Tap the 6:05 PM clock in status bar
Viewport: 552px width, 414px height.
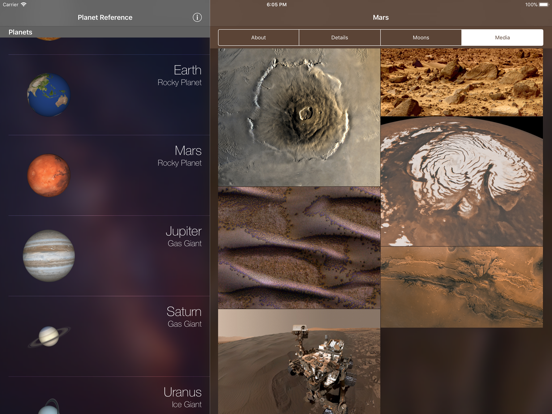[x=276, y=5]
